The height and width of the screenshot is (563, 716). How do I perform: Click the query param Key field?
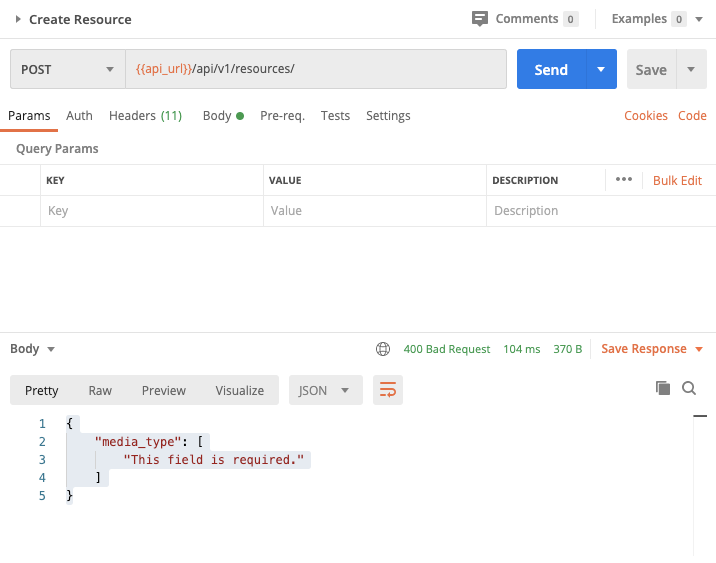(x=152, y=211)
